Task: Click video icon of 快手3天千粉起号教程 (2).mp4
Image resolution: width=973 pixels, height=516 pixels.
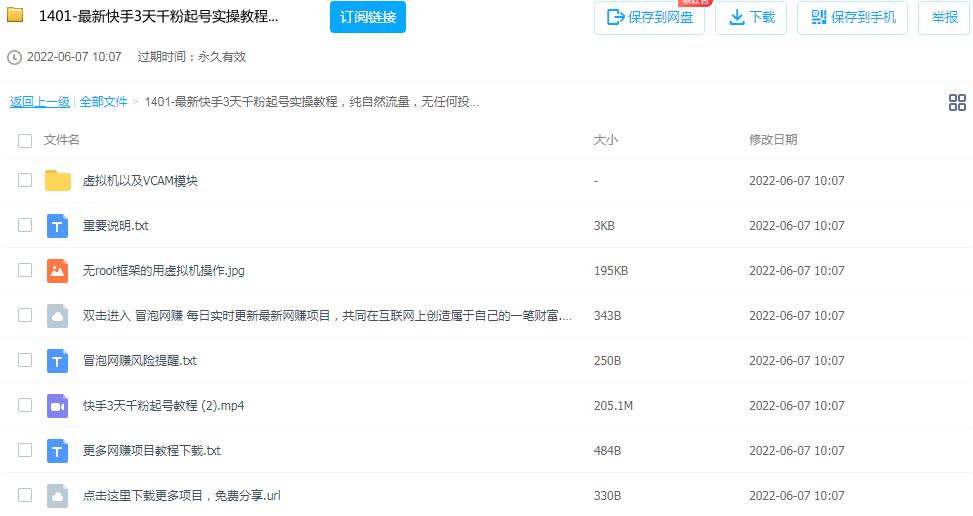Action: [x=58, y=406]
